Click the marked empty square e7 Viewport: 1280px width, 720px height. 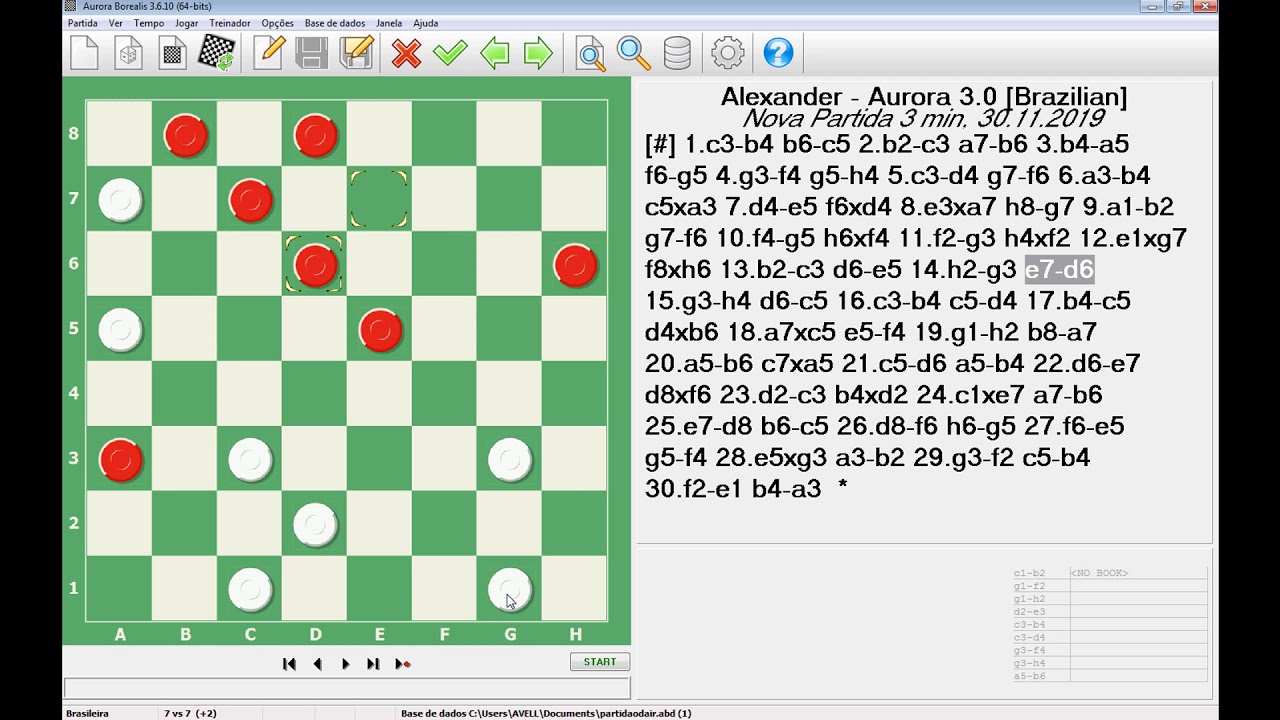(x=380, y=200)
